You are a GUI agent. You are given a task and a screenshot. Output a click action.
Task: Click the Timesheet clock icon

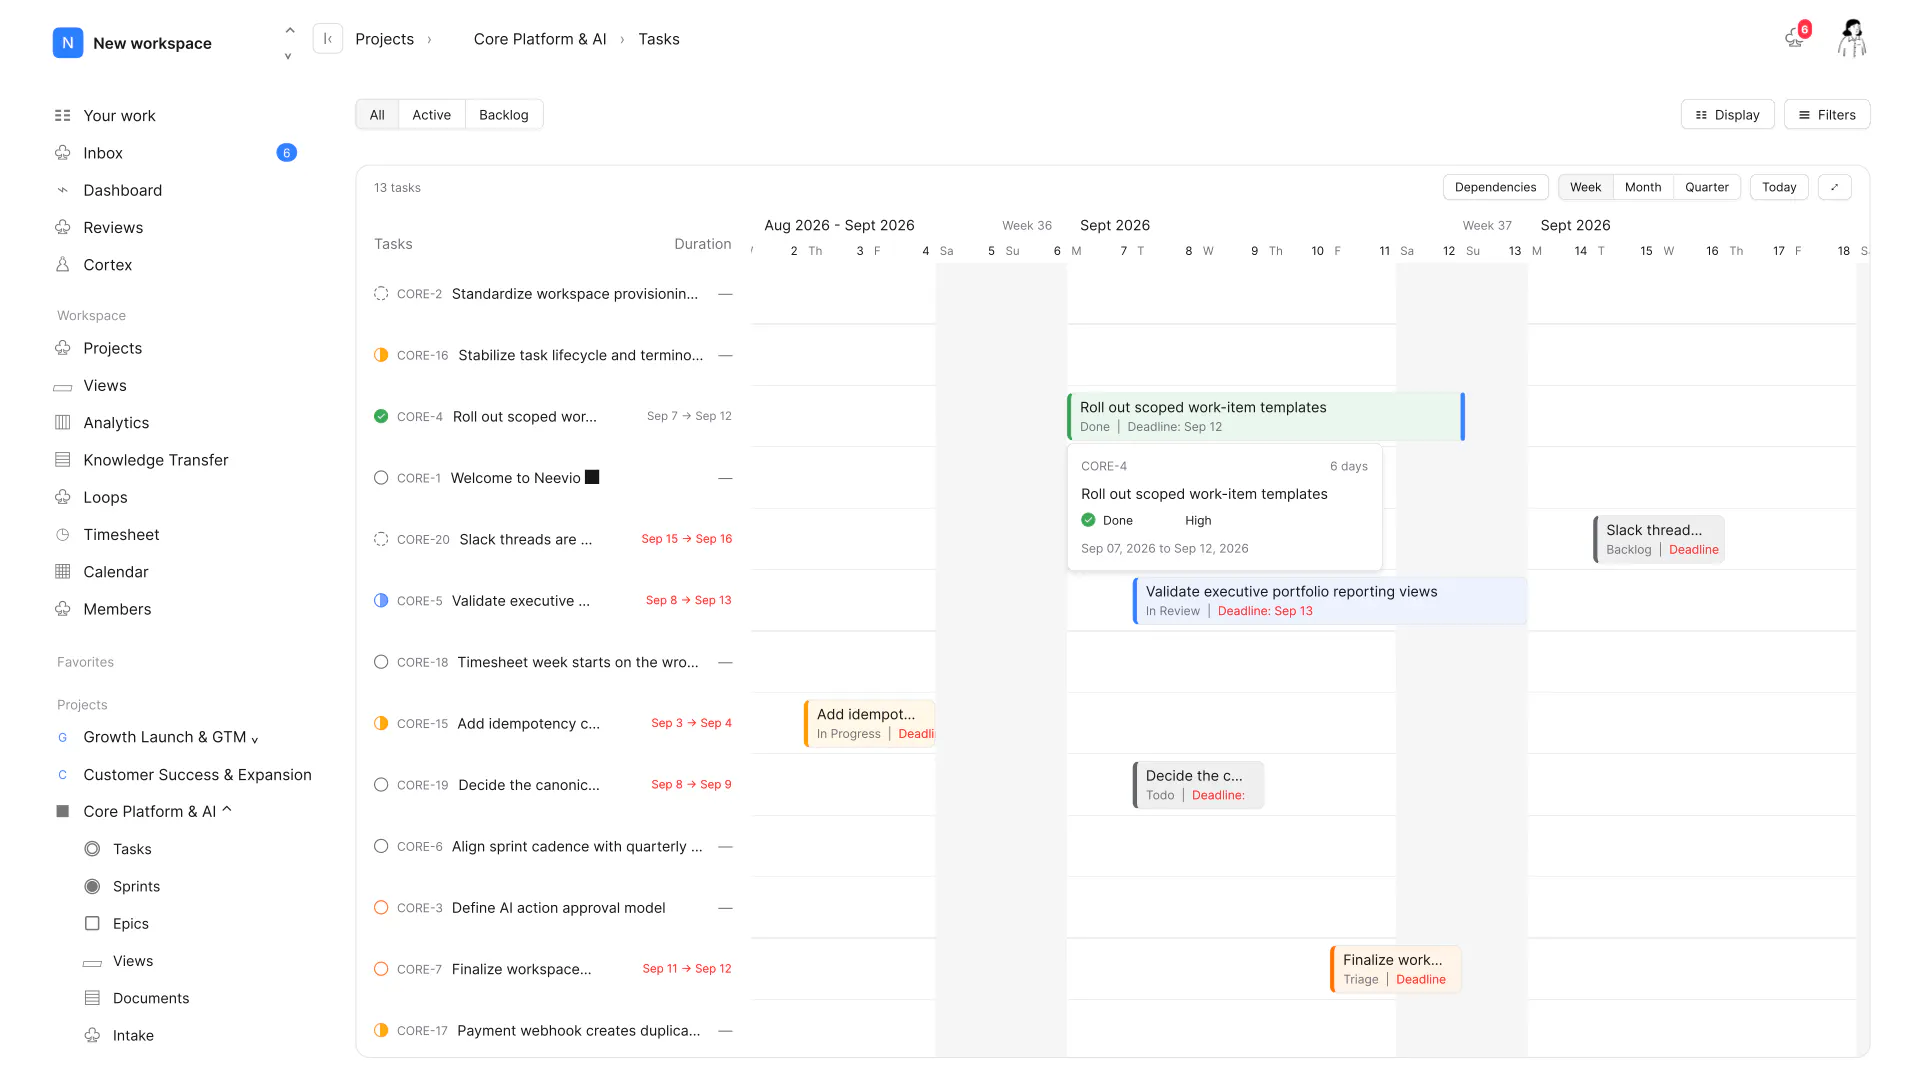[63, 535]
